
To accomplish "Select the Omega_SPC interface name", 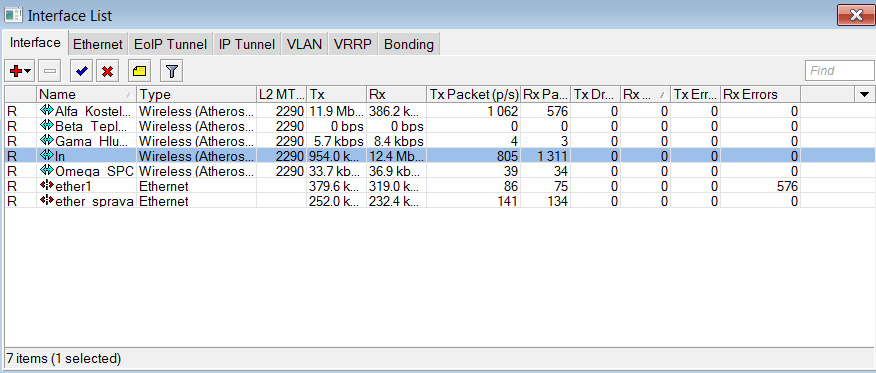I will [x=94, y=170].
